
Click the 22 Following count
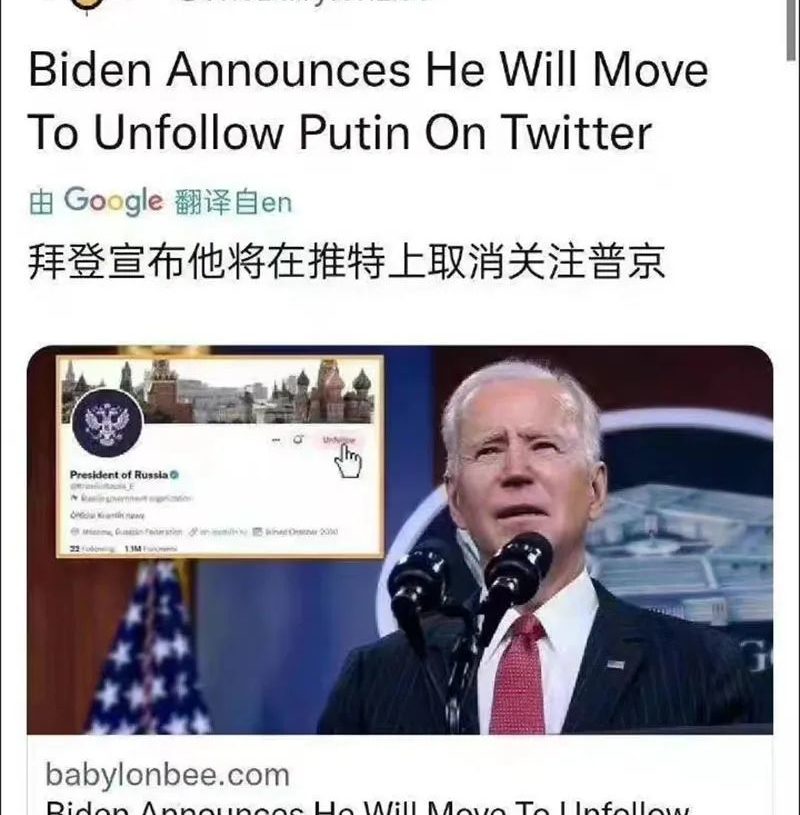point(91,548)
